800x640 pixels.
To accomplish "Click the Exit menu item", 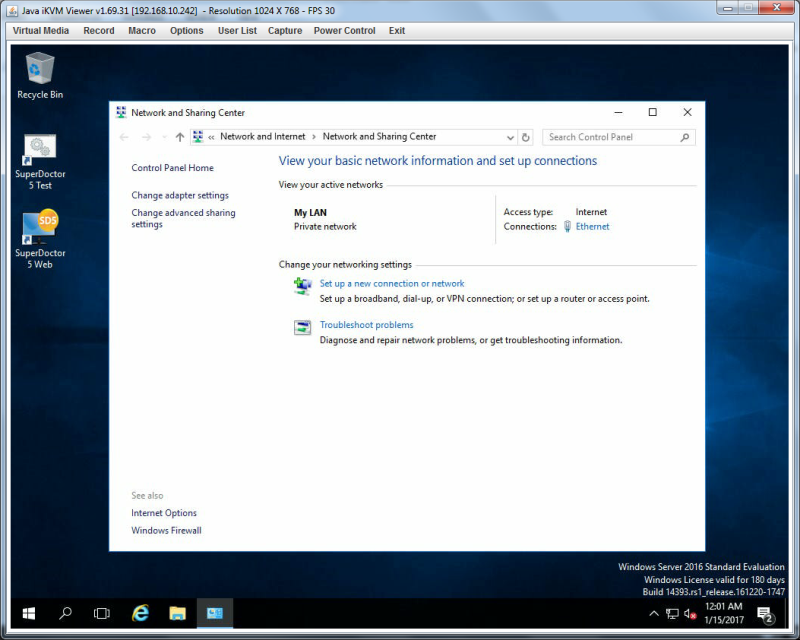I will (397, 31).
